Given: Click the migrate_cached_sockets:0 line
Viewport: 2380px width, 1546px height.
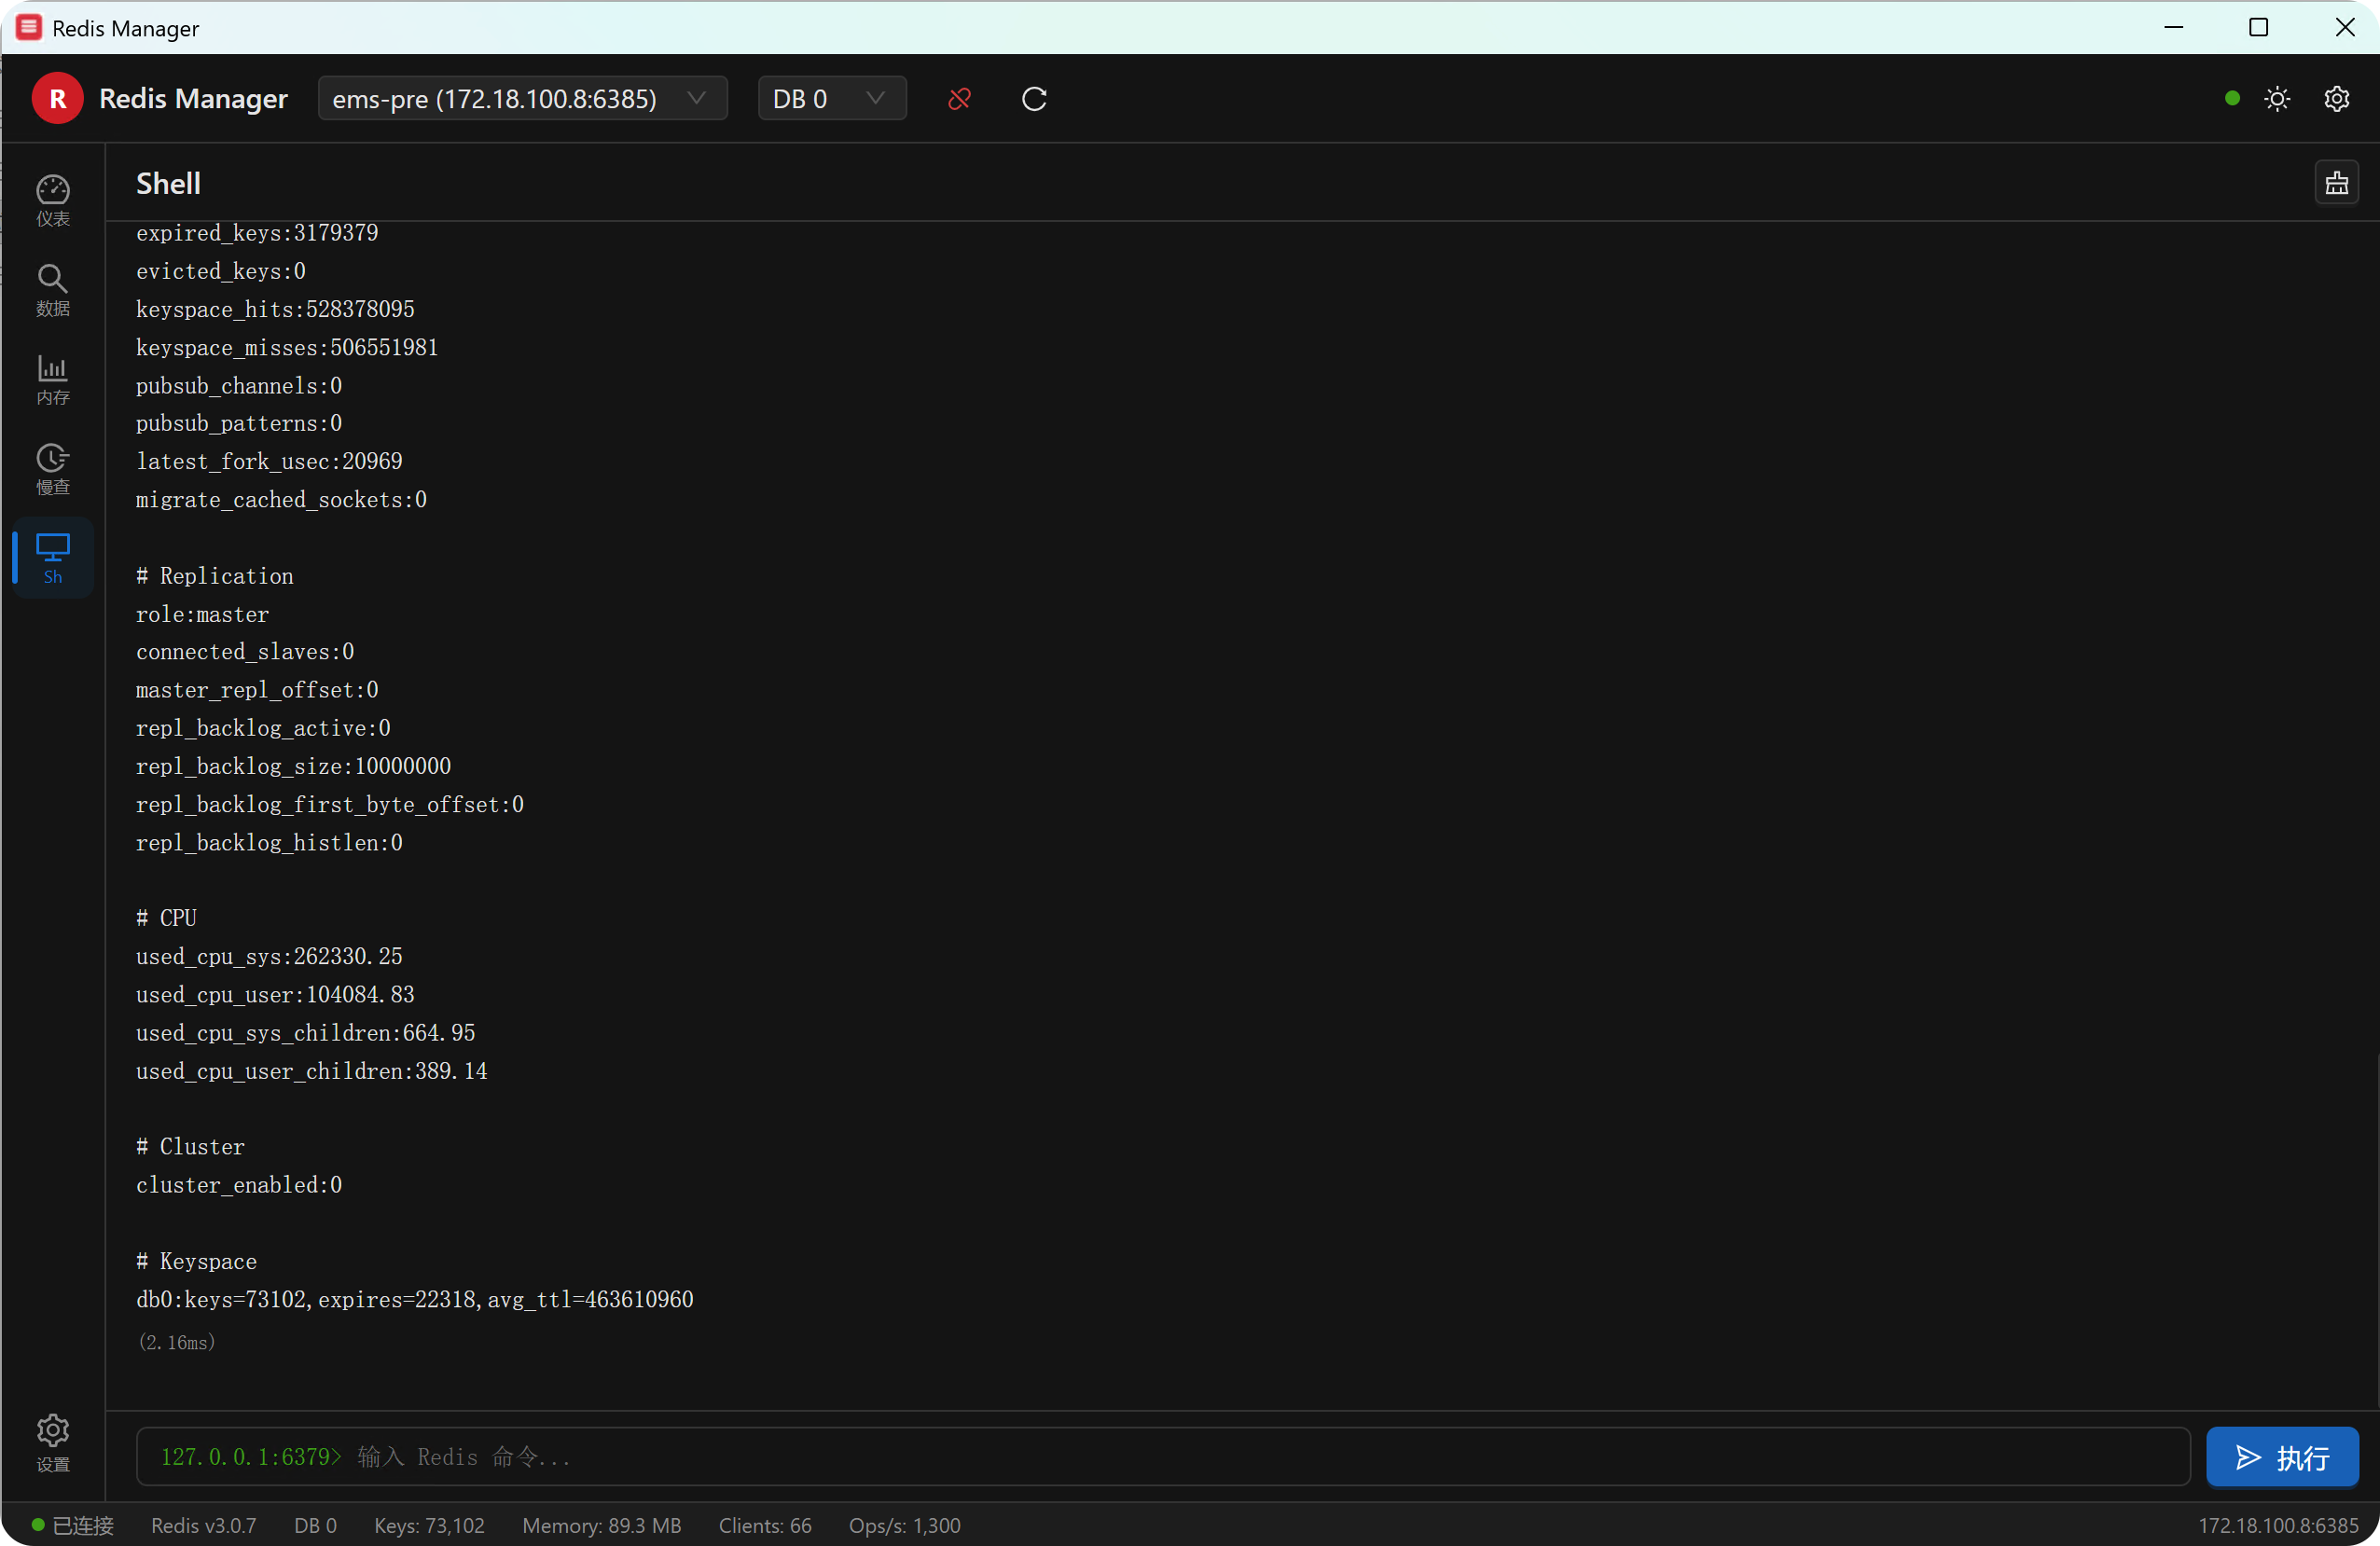Looking at the screenshot, I should tap(281, 500).
